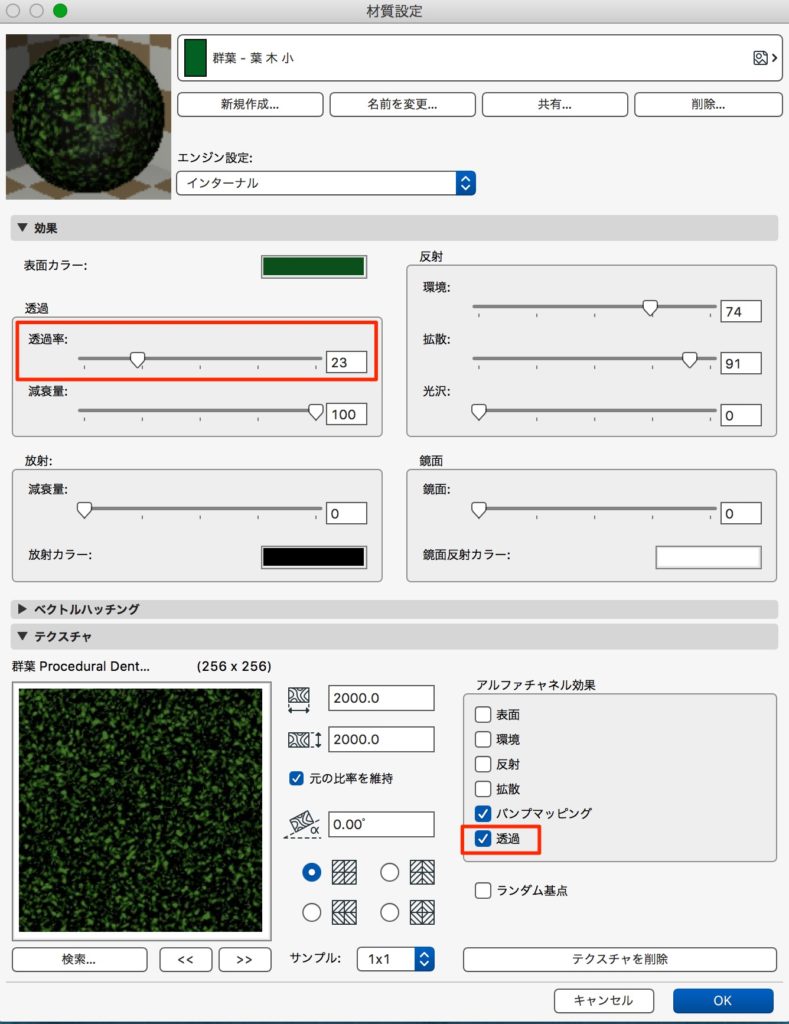
Task: Enable the 表面 alpha channel checkbox
Action: [483, 714]
